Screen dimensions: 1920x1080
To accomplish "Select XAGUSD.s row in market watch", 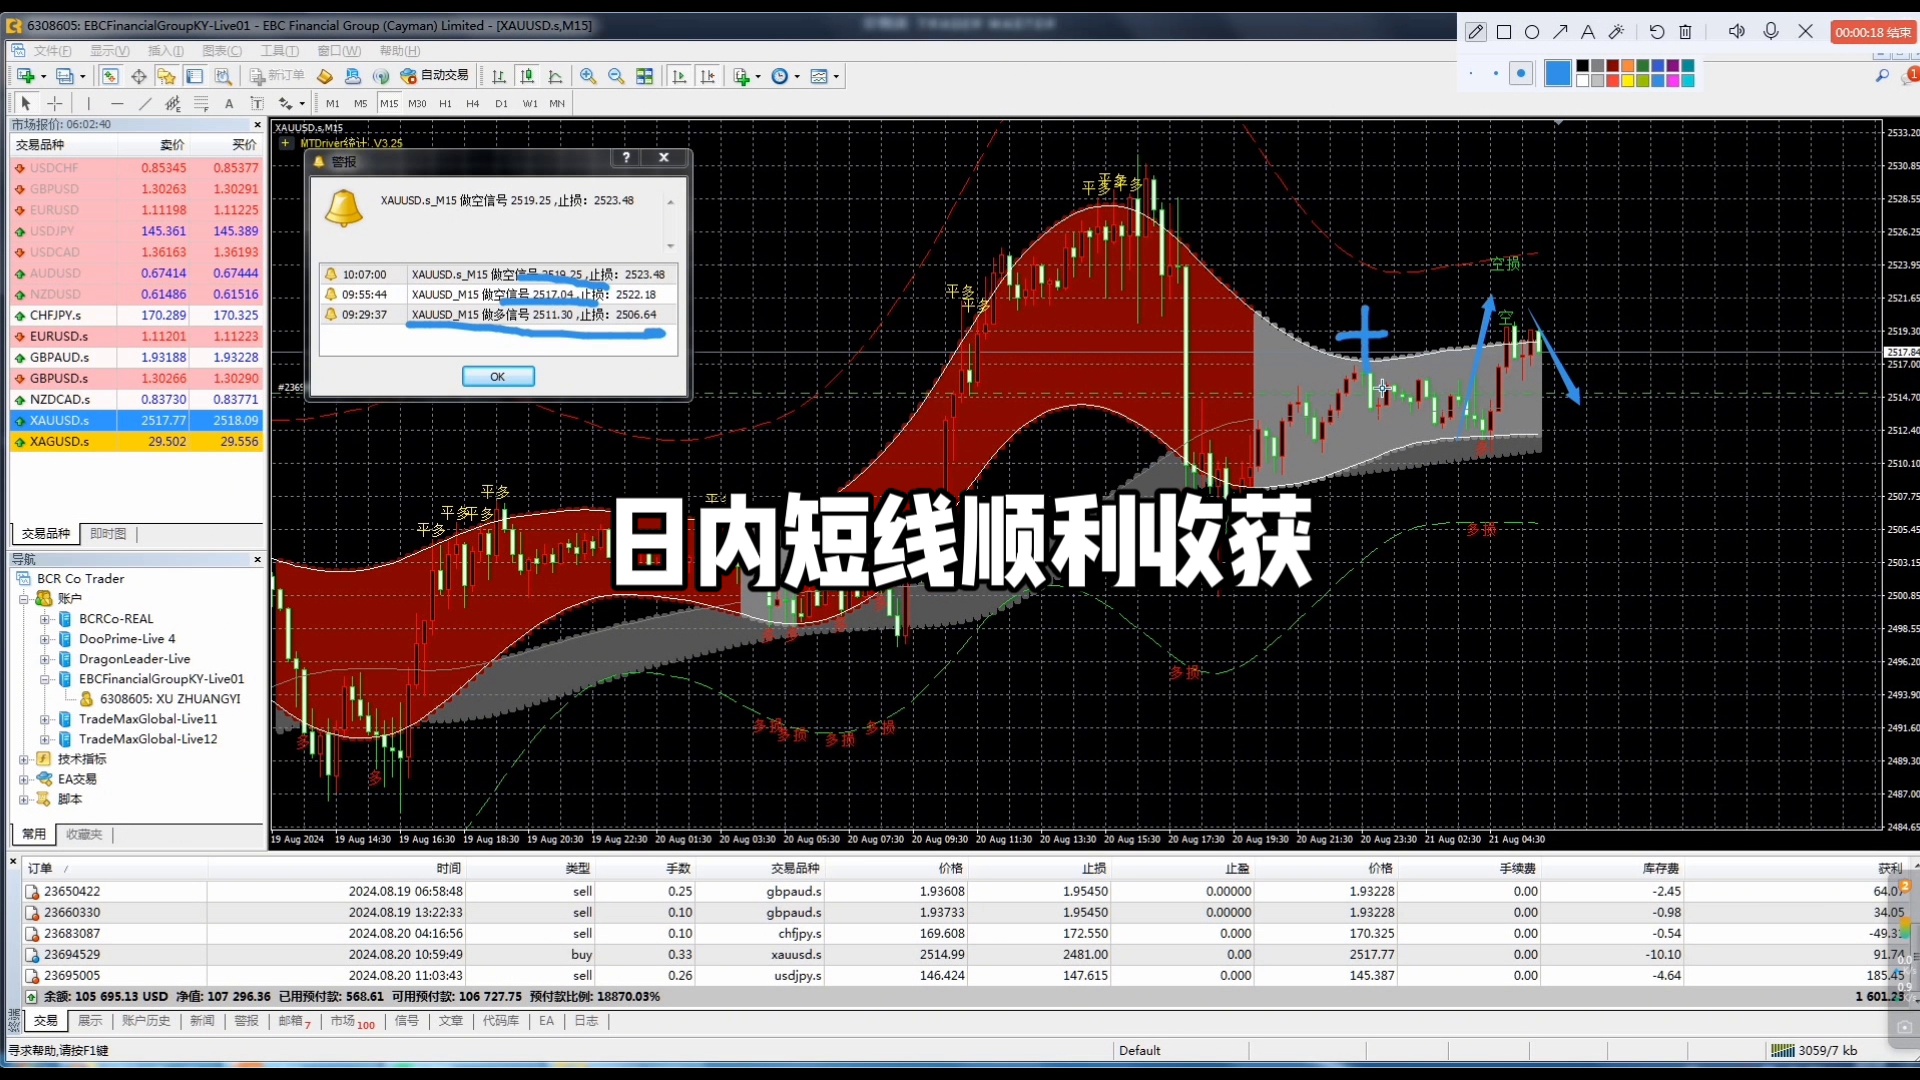I will 60,441.
